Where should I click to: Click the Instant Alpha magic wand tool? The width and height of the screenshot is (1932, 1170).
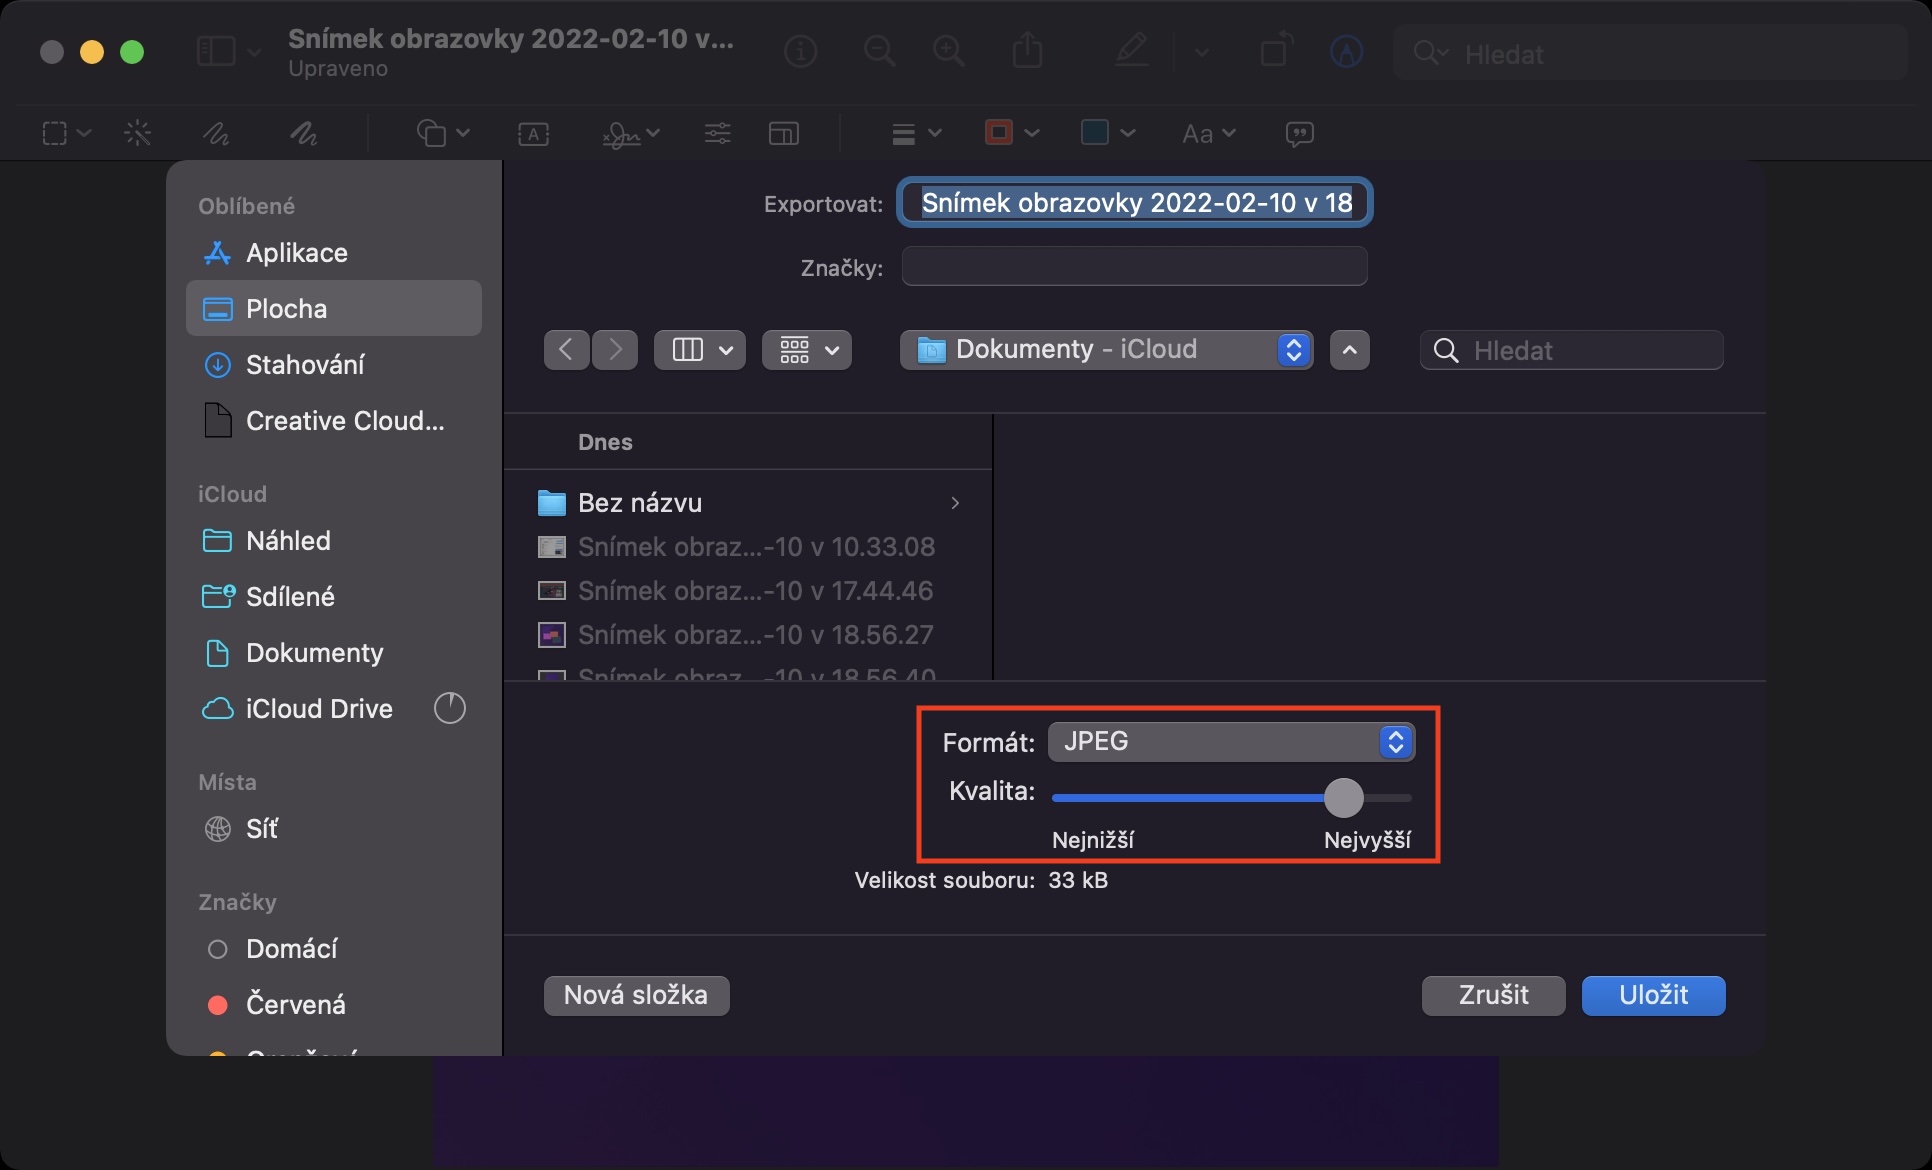pos(137,133)
